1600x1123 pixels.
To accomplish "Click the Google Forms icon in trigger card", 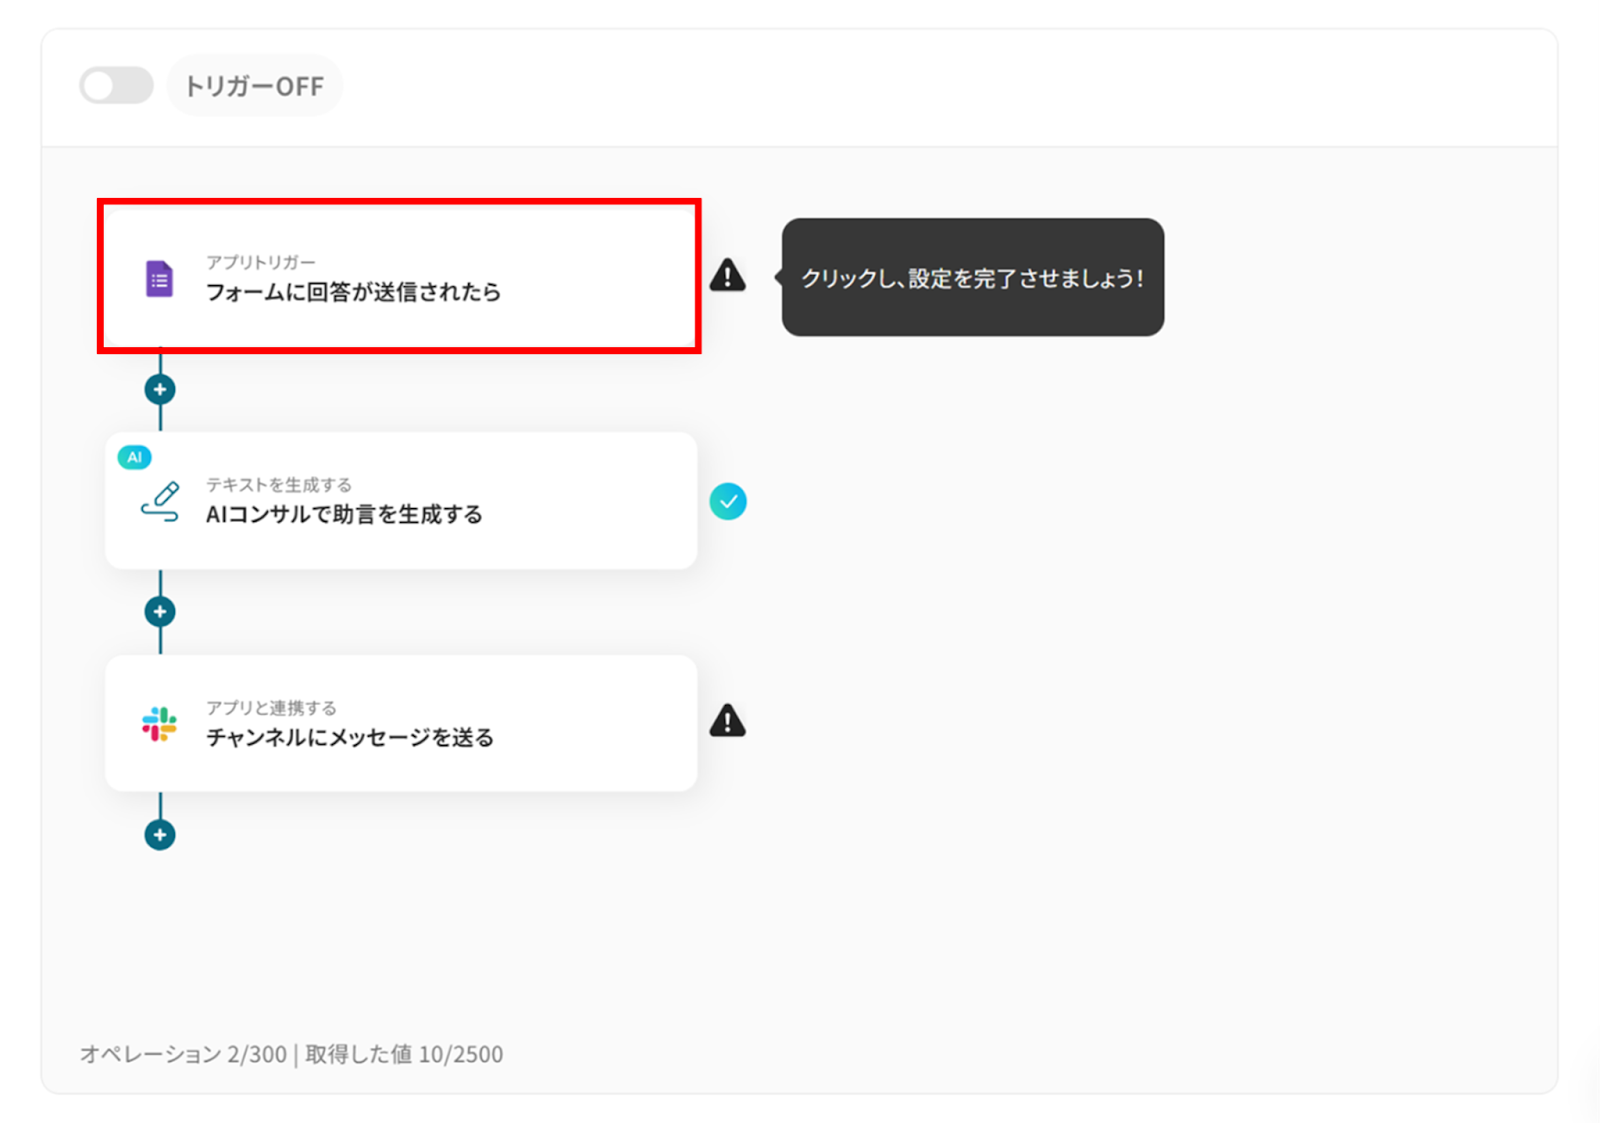I will coord(159,279).
